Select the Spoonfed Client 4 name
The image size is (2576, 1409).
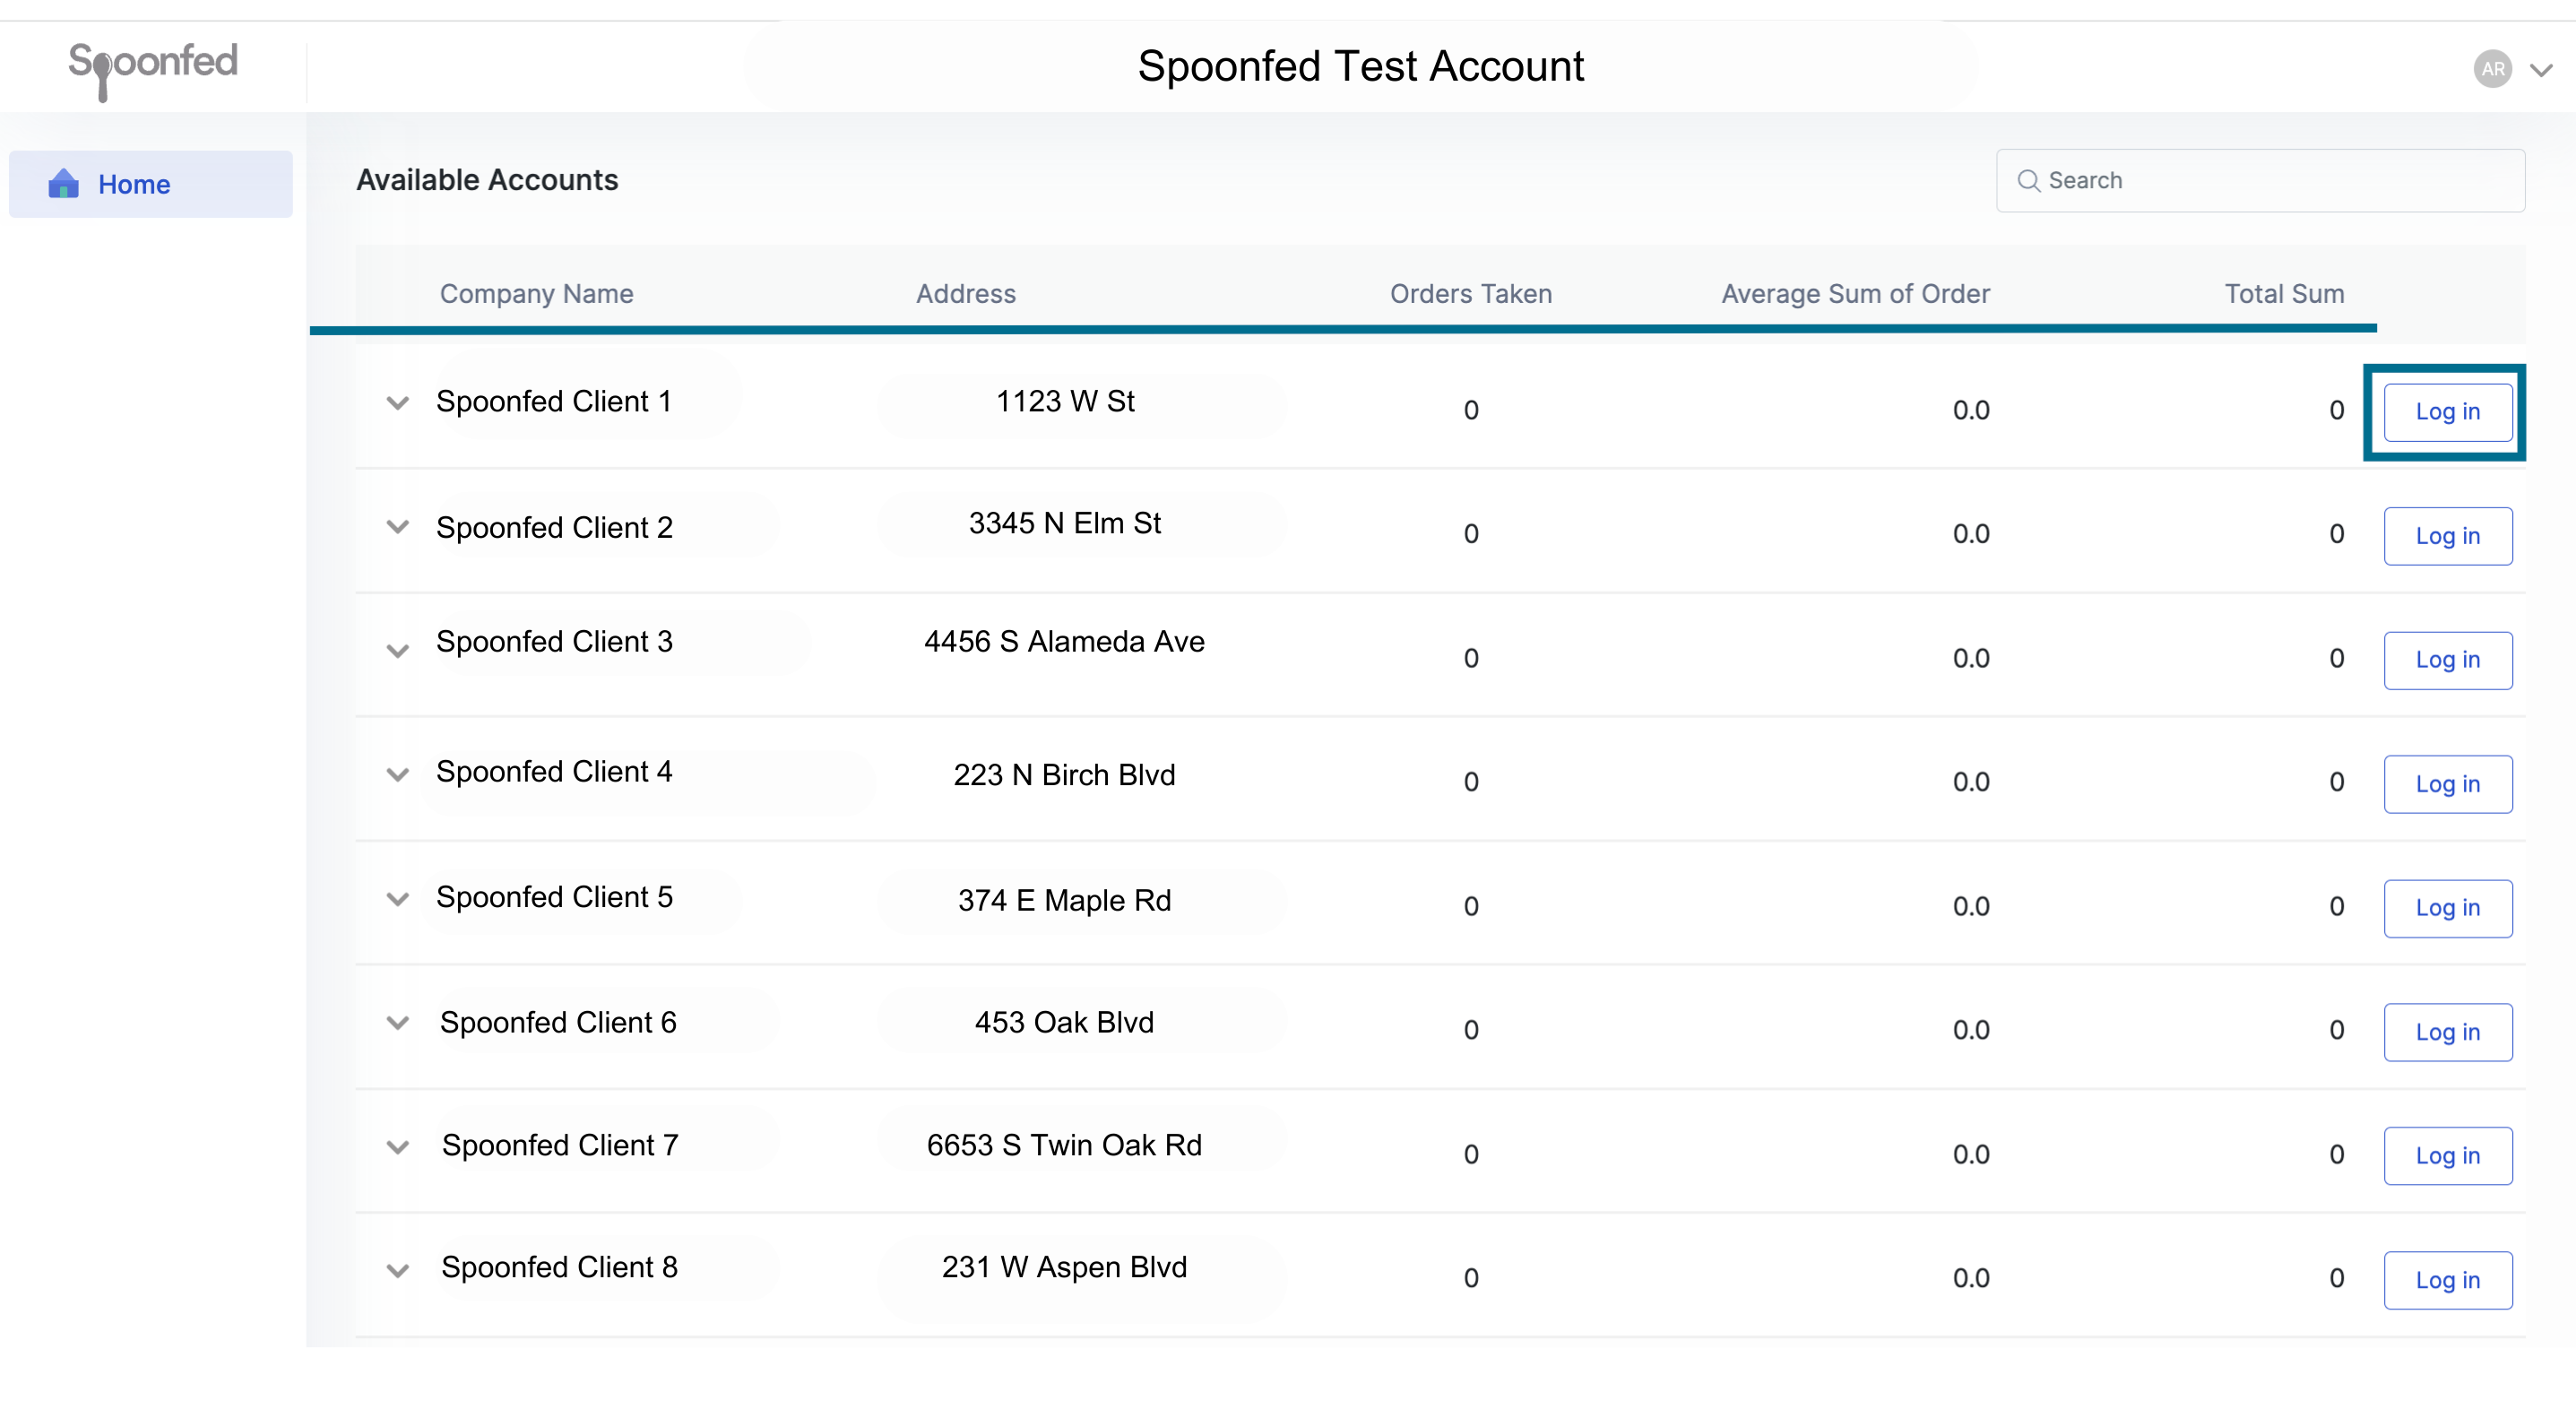click(554, 771)
